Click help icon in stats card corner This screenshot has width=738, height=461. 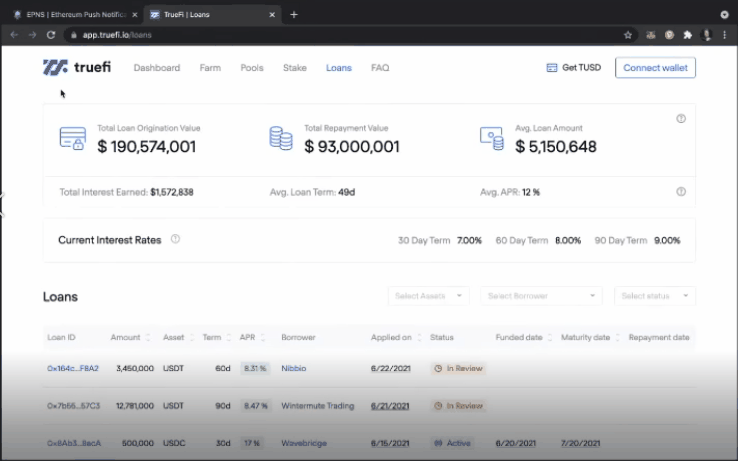click(681, 119)
